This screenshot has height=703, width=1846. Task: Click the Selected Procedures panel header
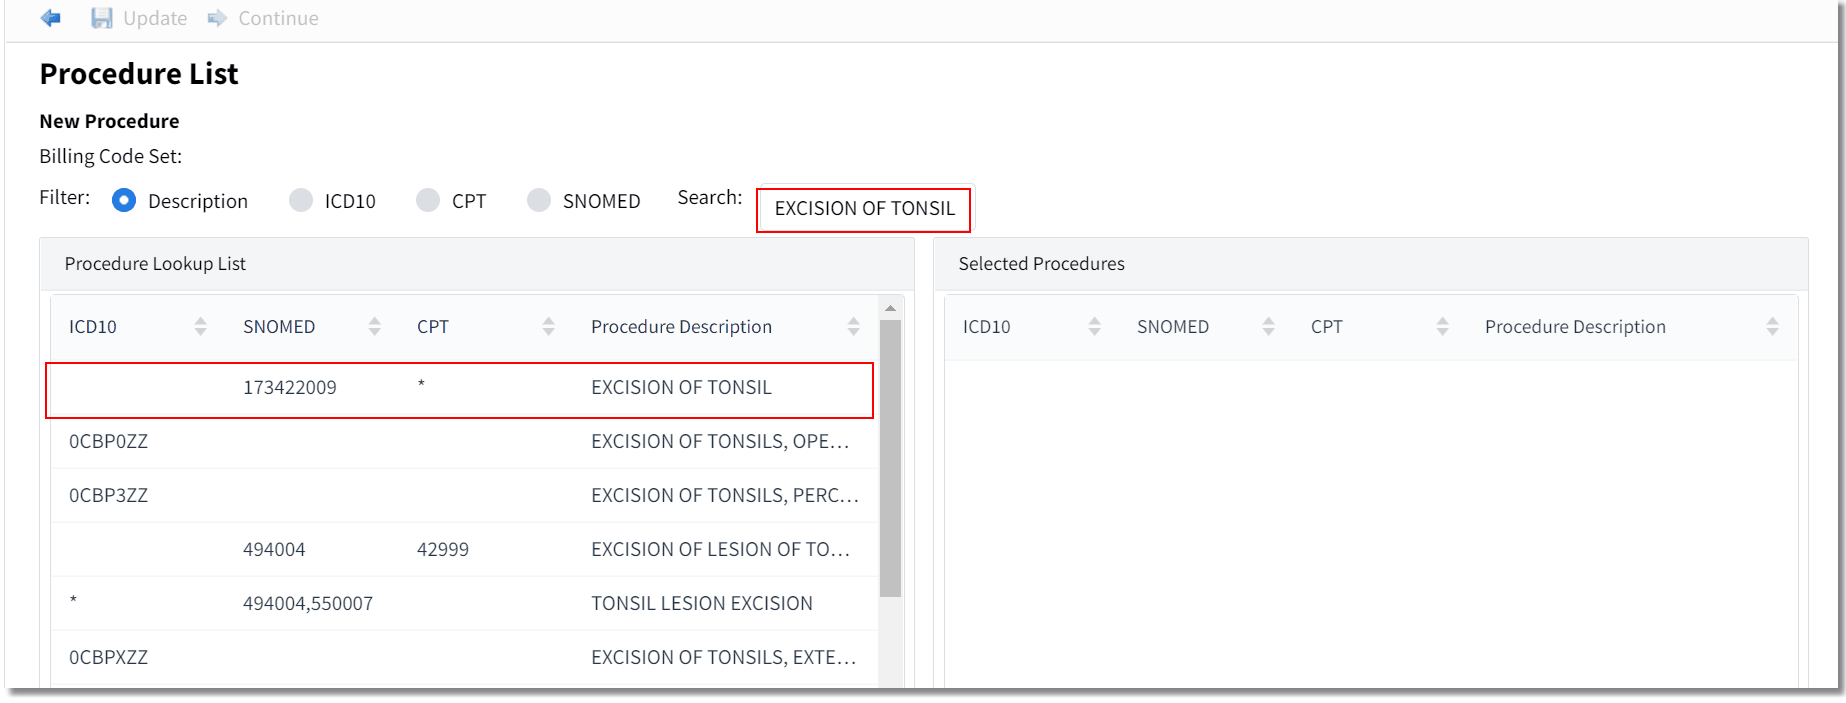point(1370,264)
